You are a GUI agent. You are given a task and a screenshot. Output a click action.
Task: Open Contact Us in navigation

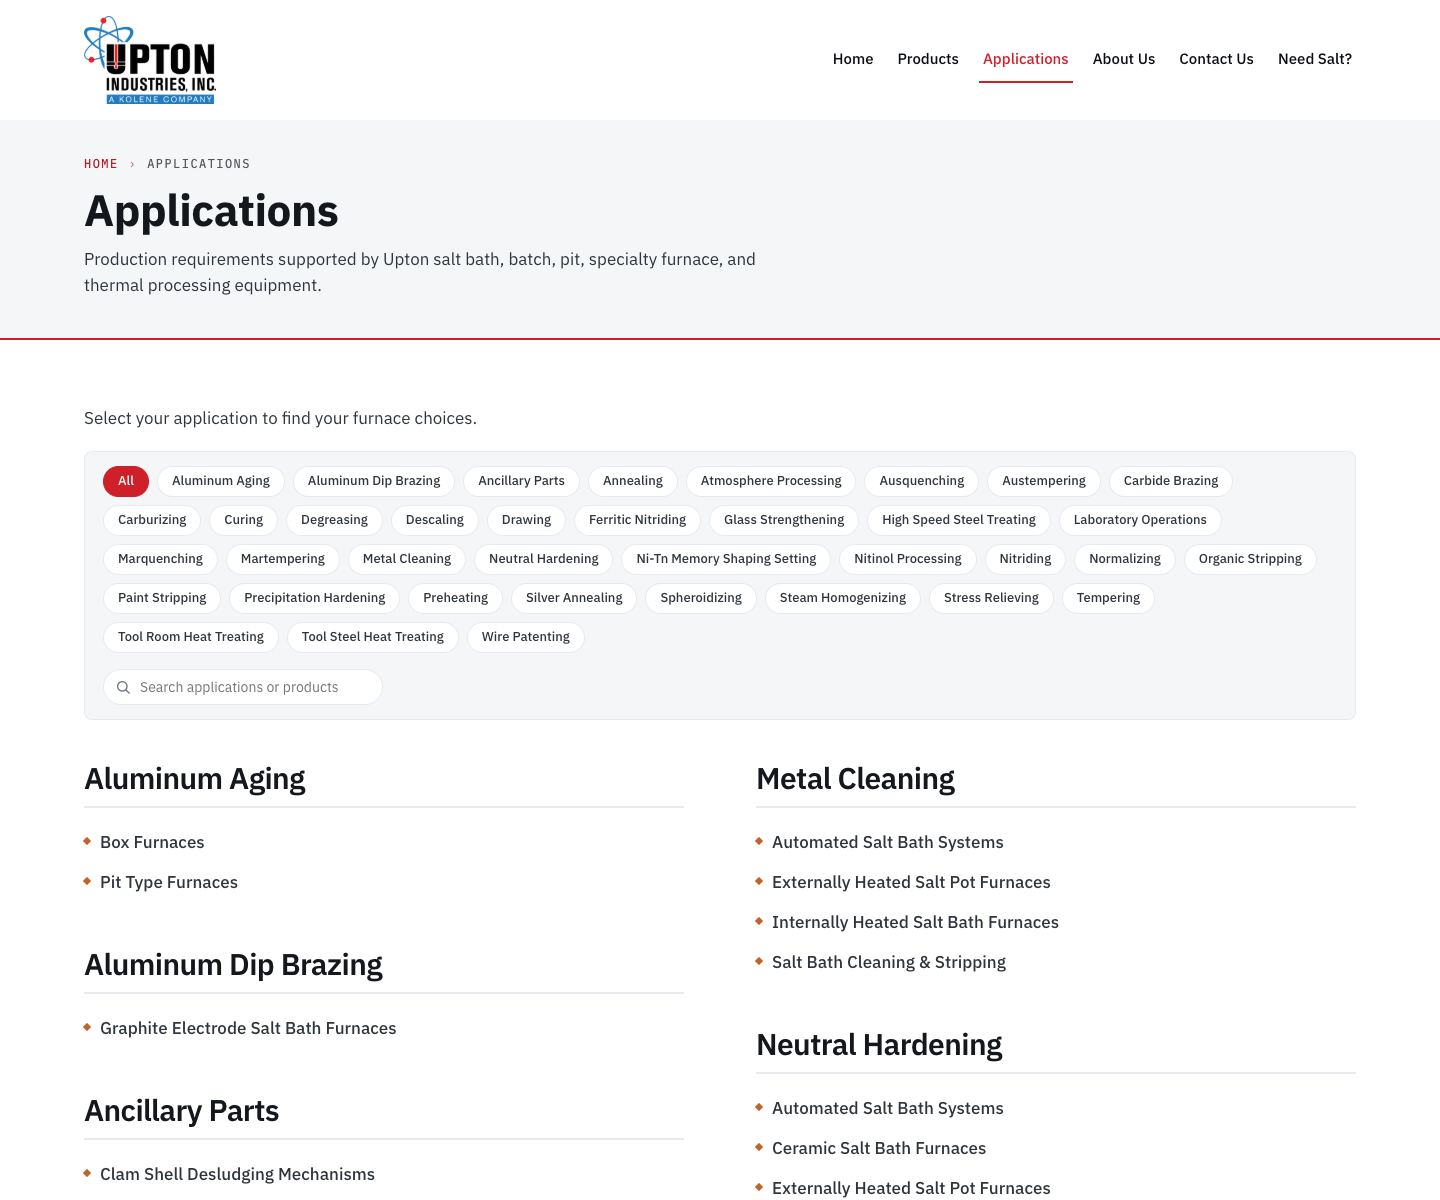(x=1216, y=59)
